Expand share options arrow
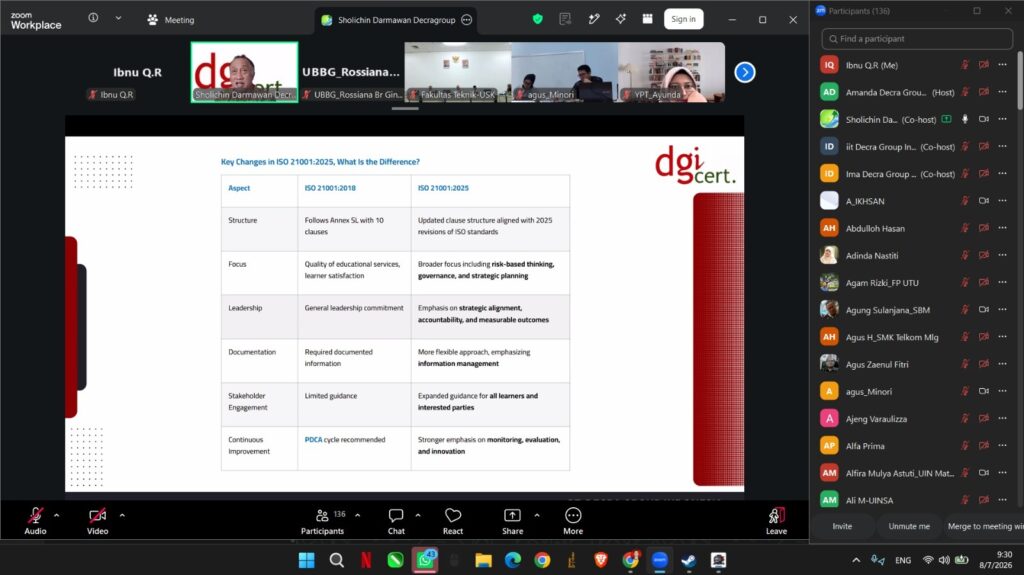This screenshot has height=575, width=1024. click(537, 516)
